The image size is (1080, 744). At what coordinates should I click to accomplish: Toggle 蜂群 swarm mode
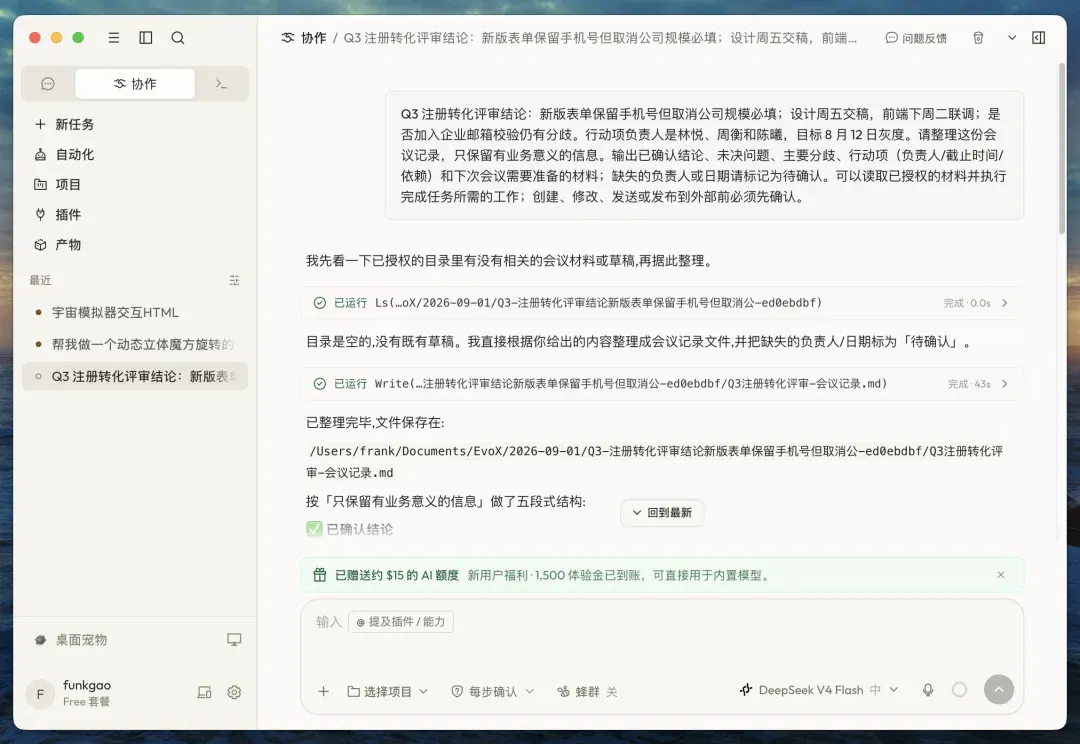(587, 691)
